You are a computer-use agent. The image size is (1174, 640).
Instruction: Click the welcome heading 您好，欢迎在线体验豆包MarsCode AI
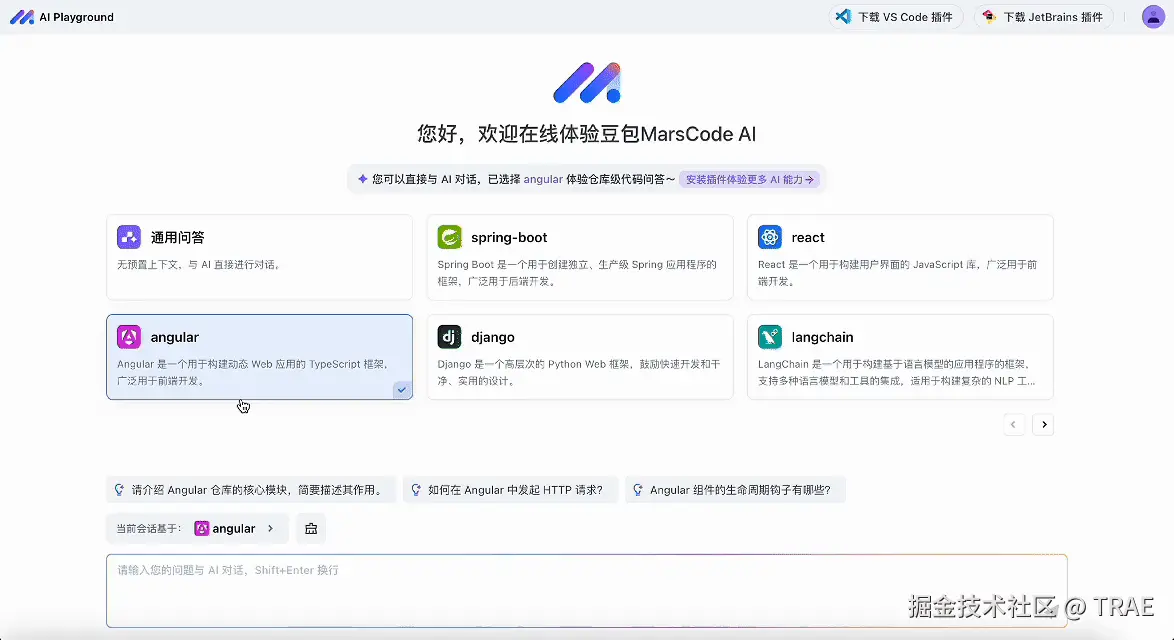587,134
